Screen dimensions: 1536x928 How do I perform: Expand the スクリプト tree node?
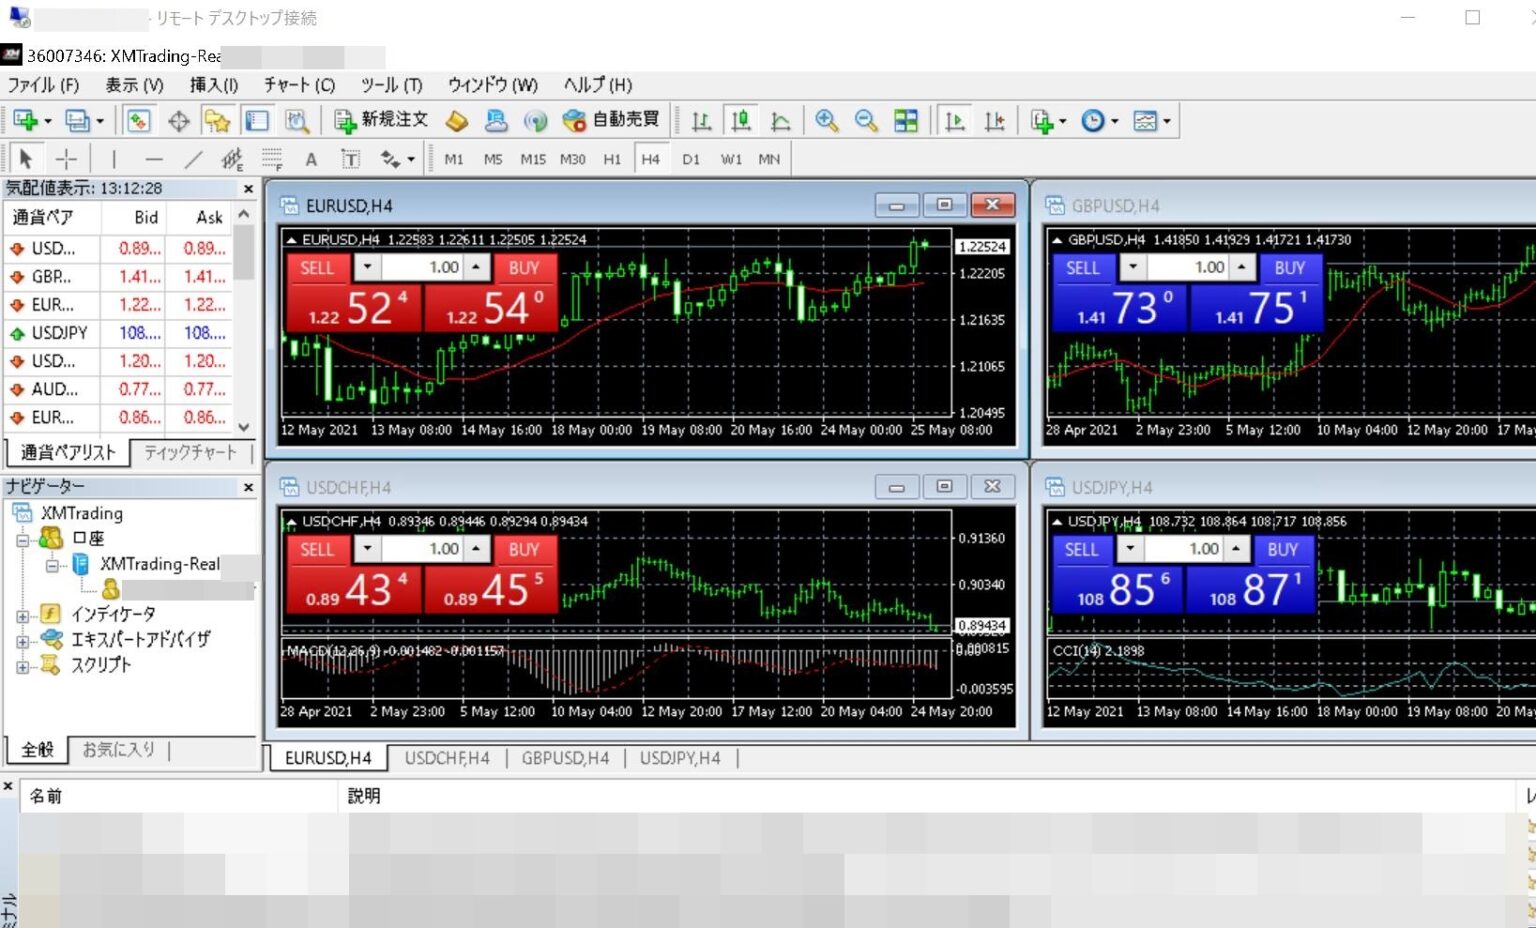[23, 666]
